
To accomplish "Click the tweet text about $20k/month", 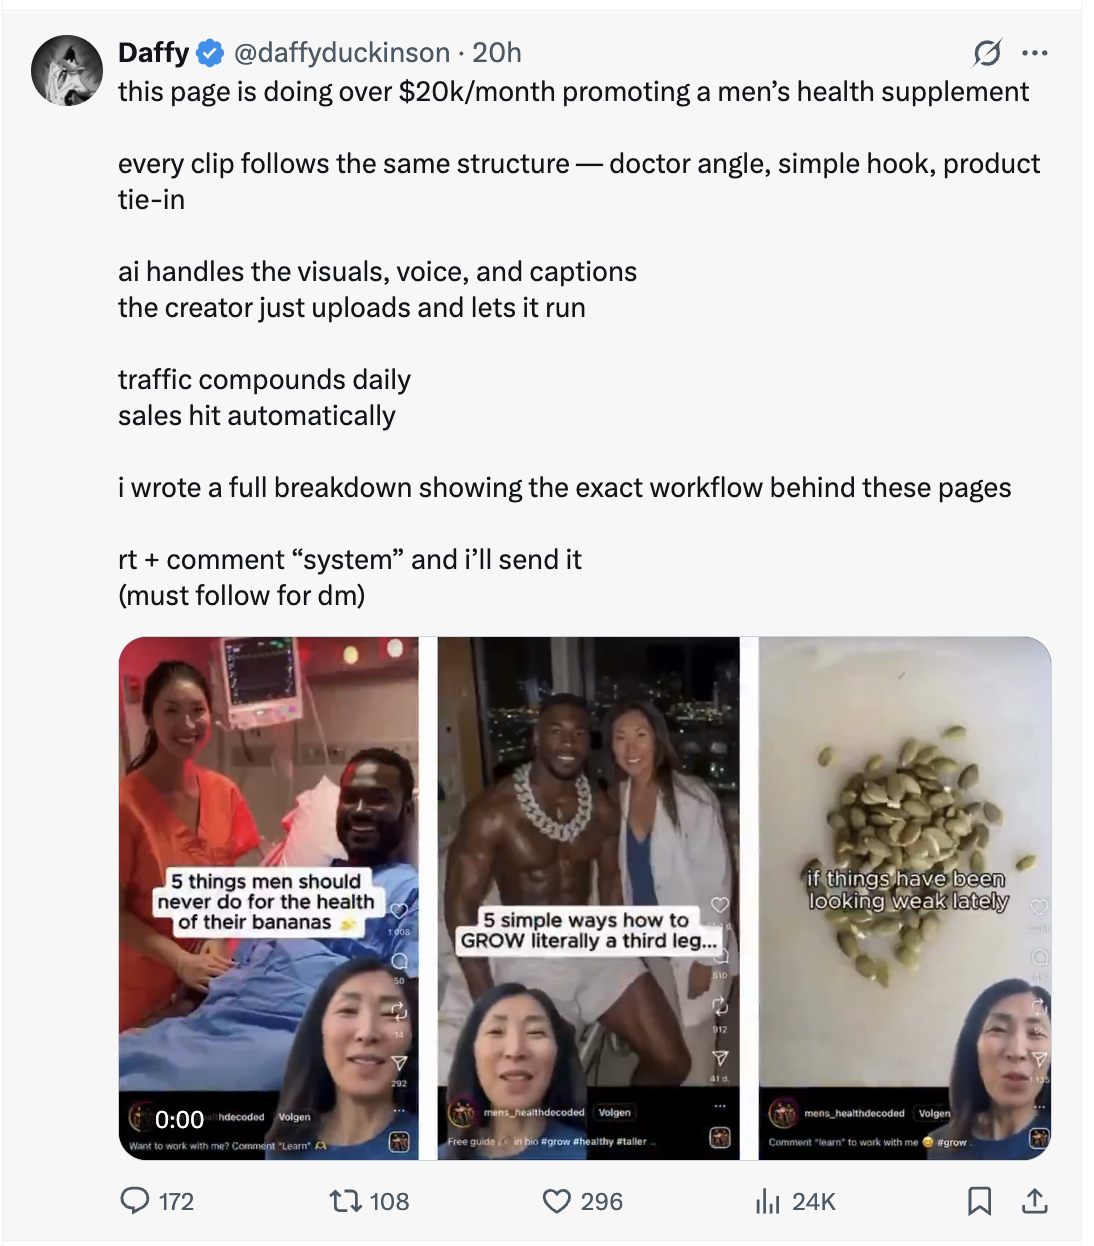I will [573, 92].
